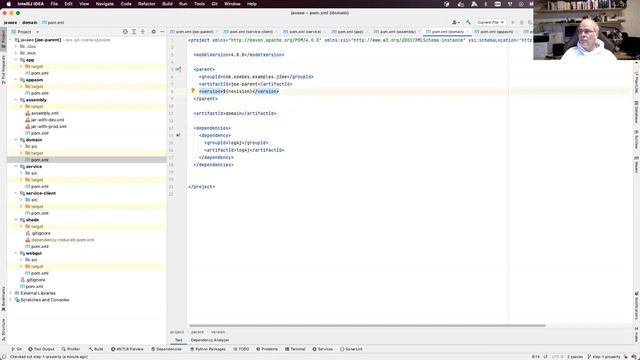
Task: Open the Tool Output tool window
Action: coord(41,349)
